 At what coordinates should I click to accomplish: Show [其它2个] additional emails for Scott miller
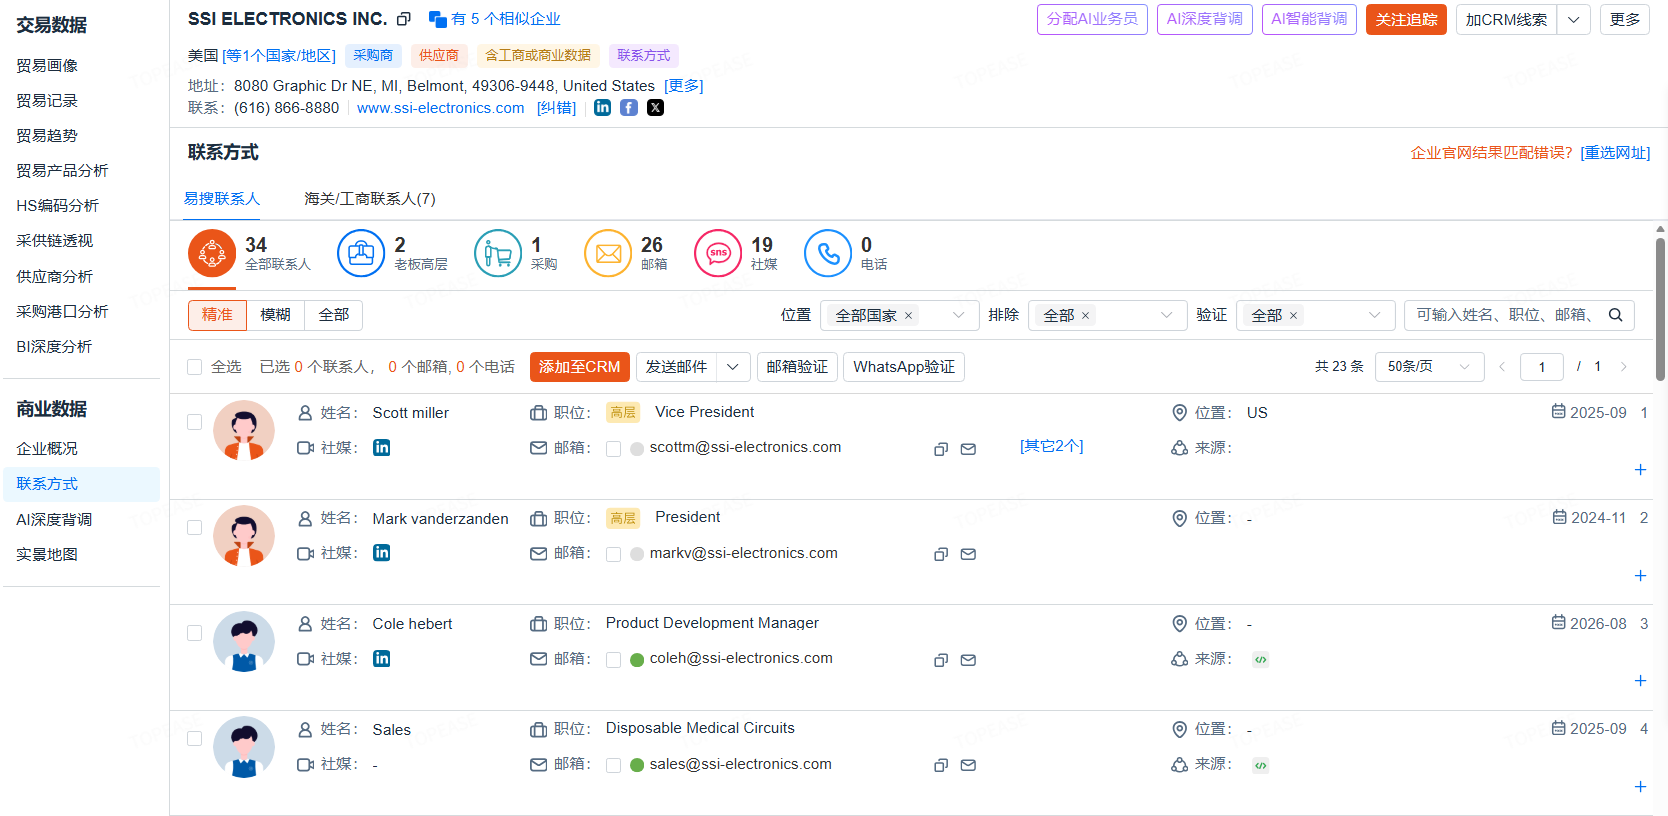tap(1052, 446)
